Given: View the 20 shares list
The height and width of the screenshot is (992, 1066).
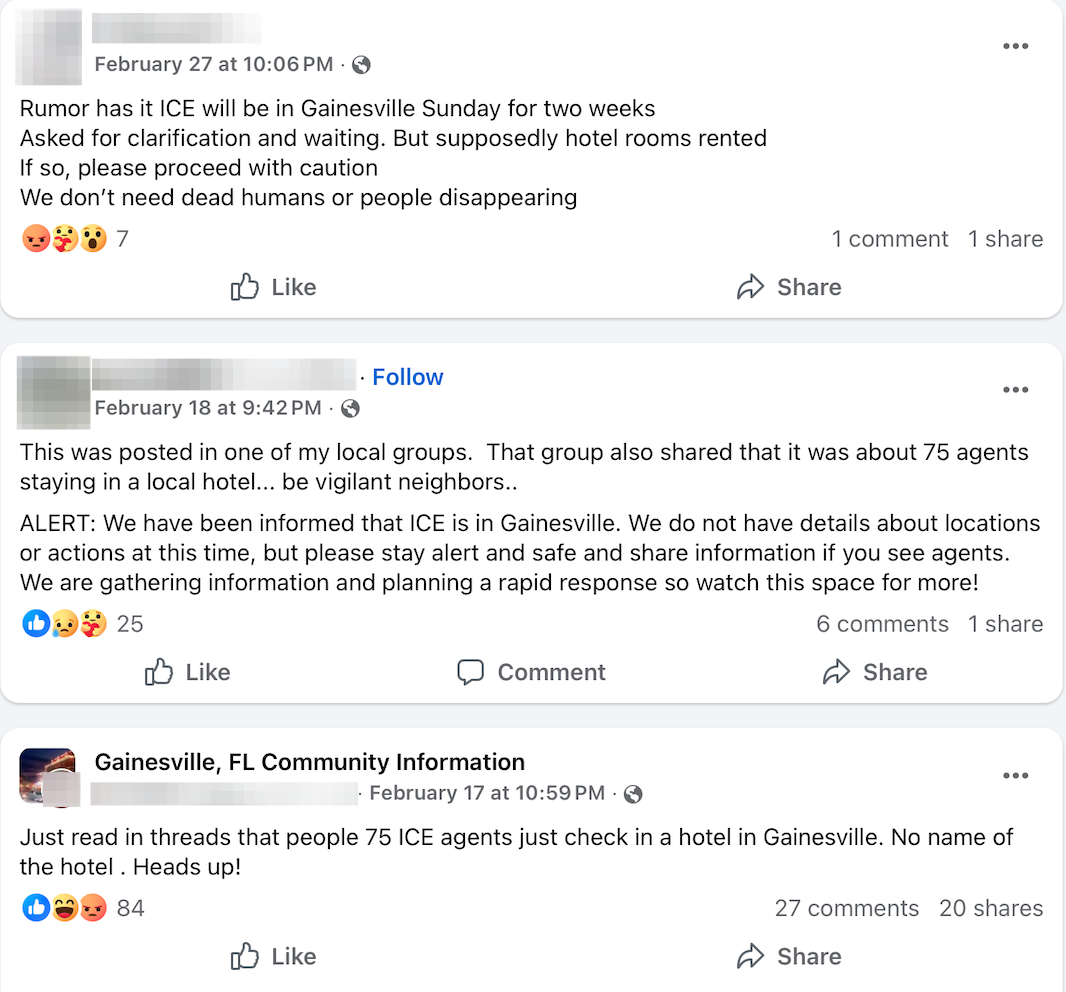Looking at the screenshot, I should [990, 908].
